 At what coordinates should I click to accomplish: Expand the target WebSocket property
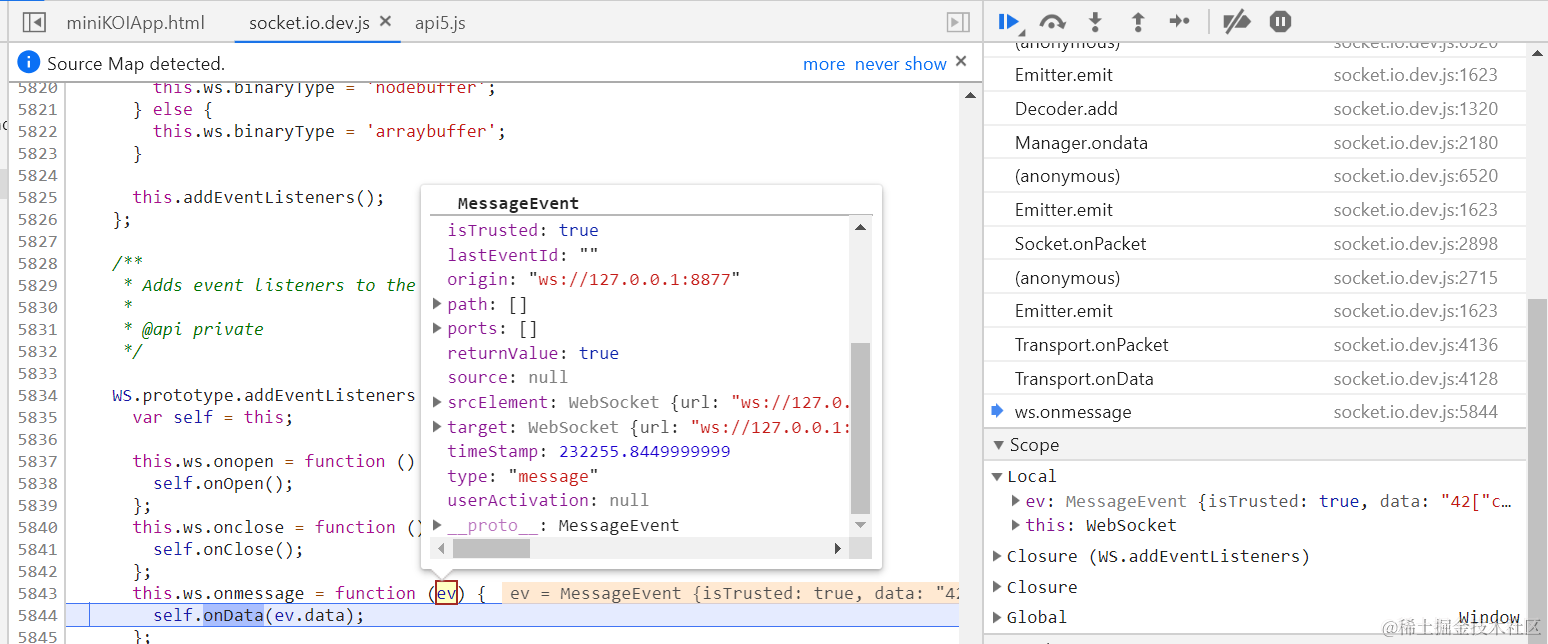(437, 427)
